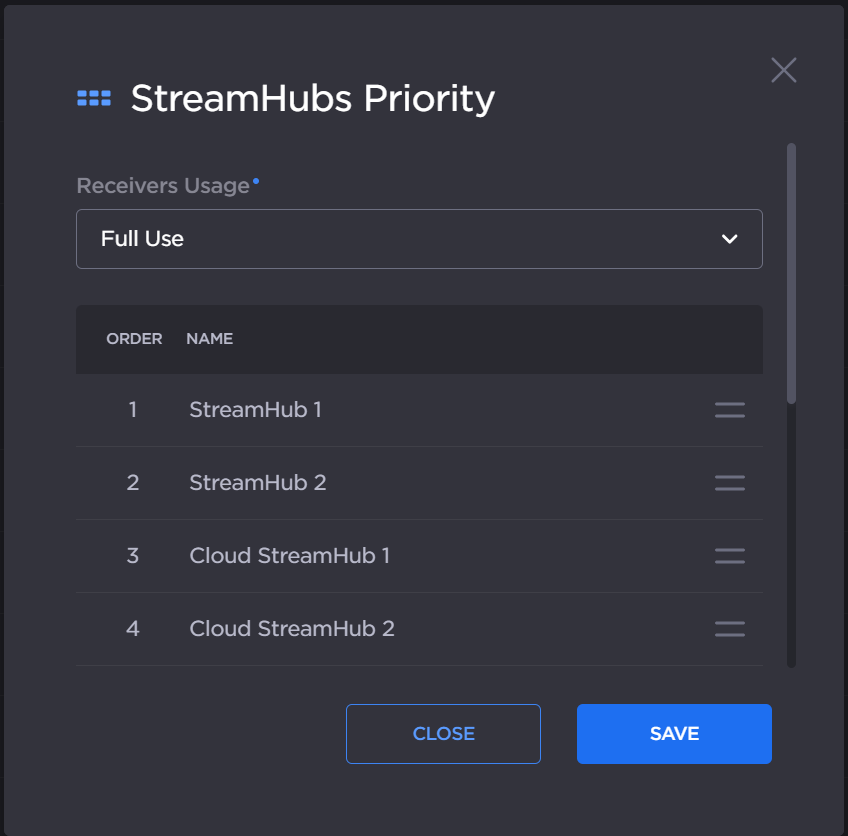Click the chevron on the Receivers Usage selector
Image resolution: width=848 pixels, height=836 pixels.
click(731, 239)
